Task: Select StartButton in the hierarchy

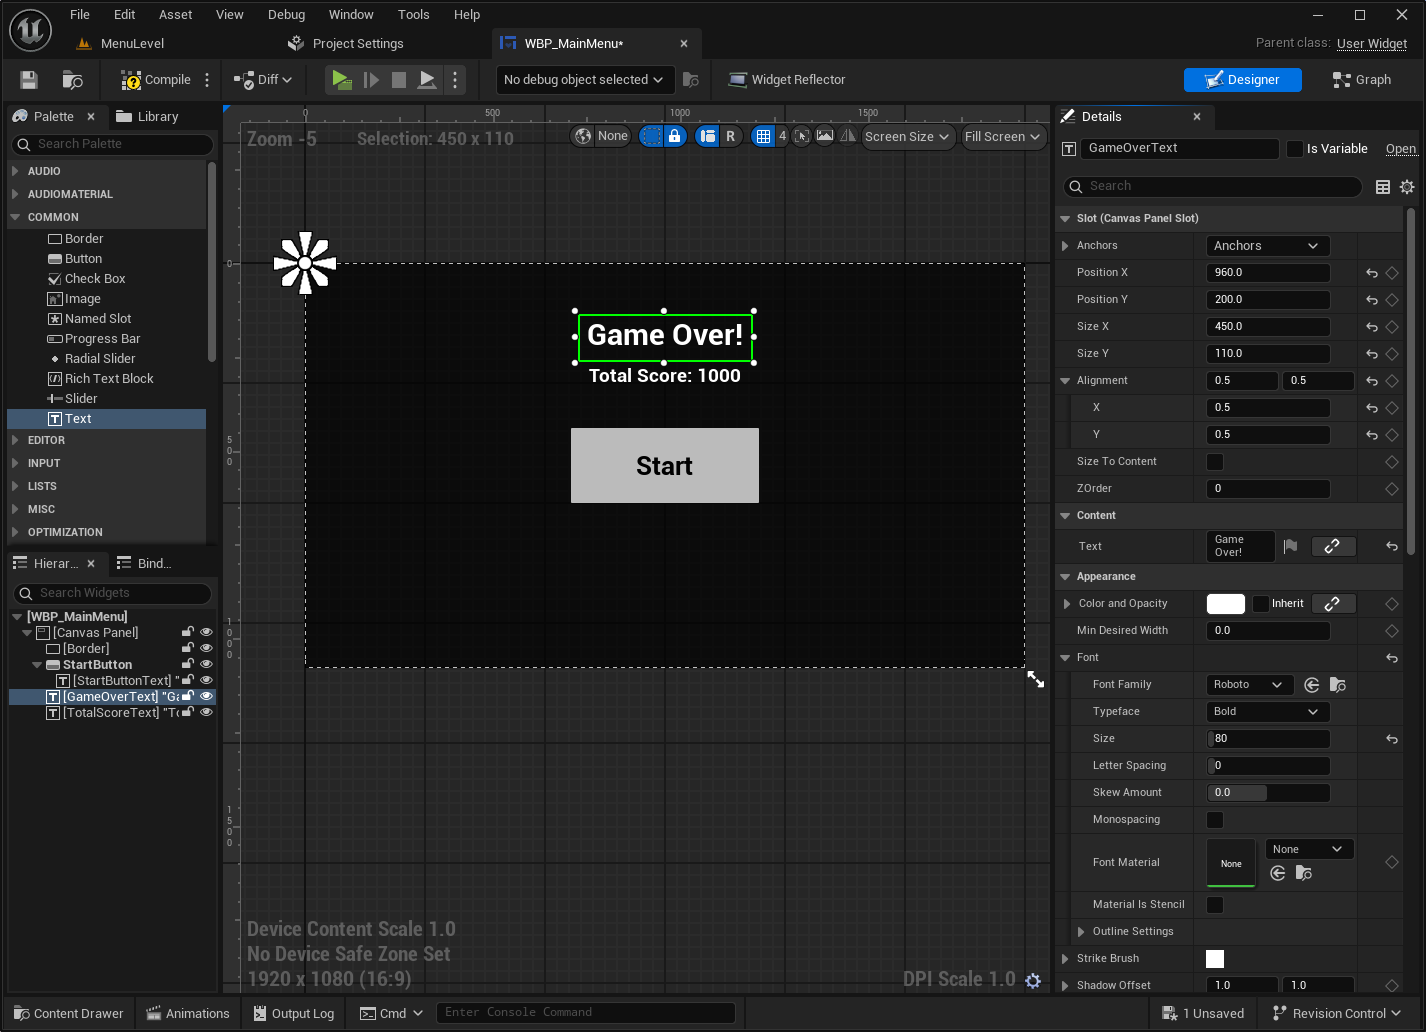Action: coord(97,665)
